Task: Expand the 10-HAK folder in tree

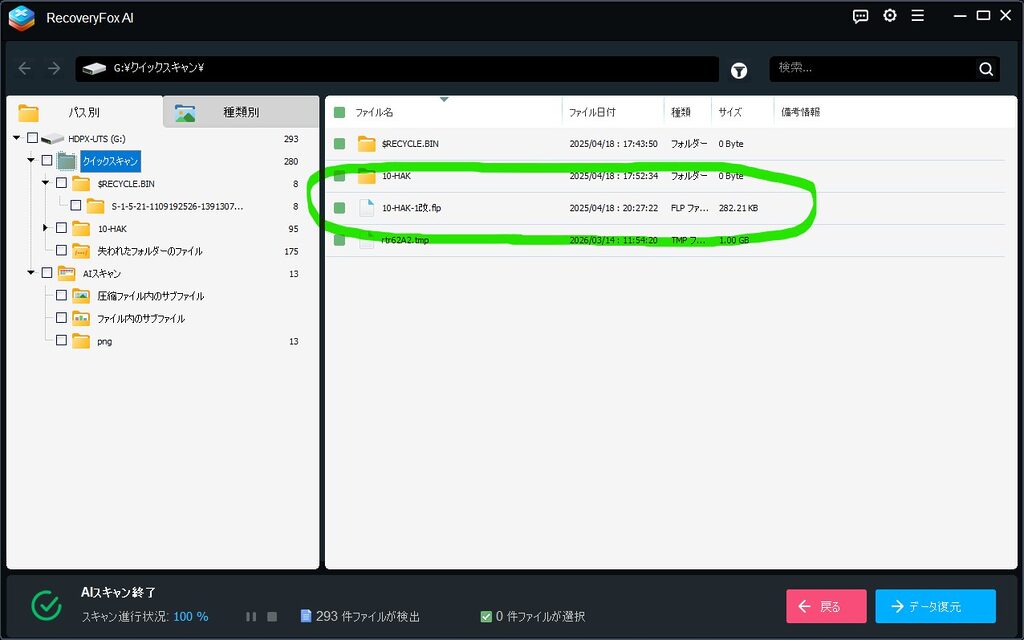Action: tap(45, 228)
